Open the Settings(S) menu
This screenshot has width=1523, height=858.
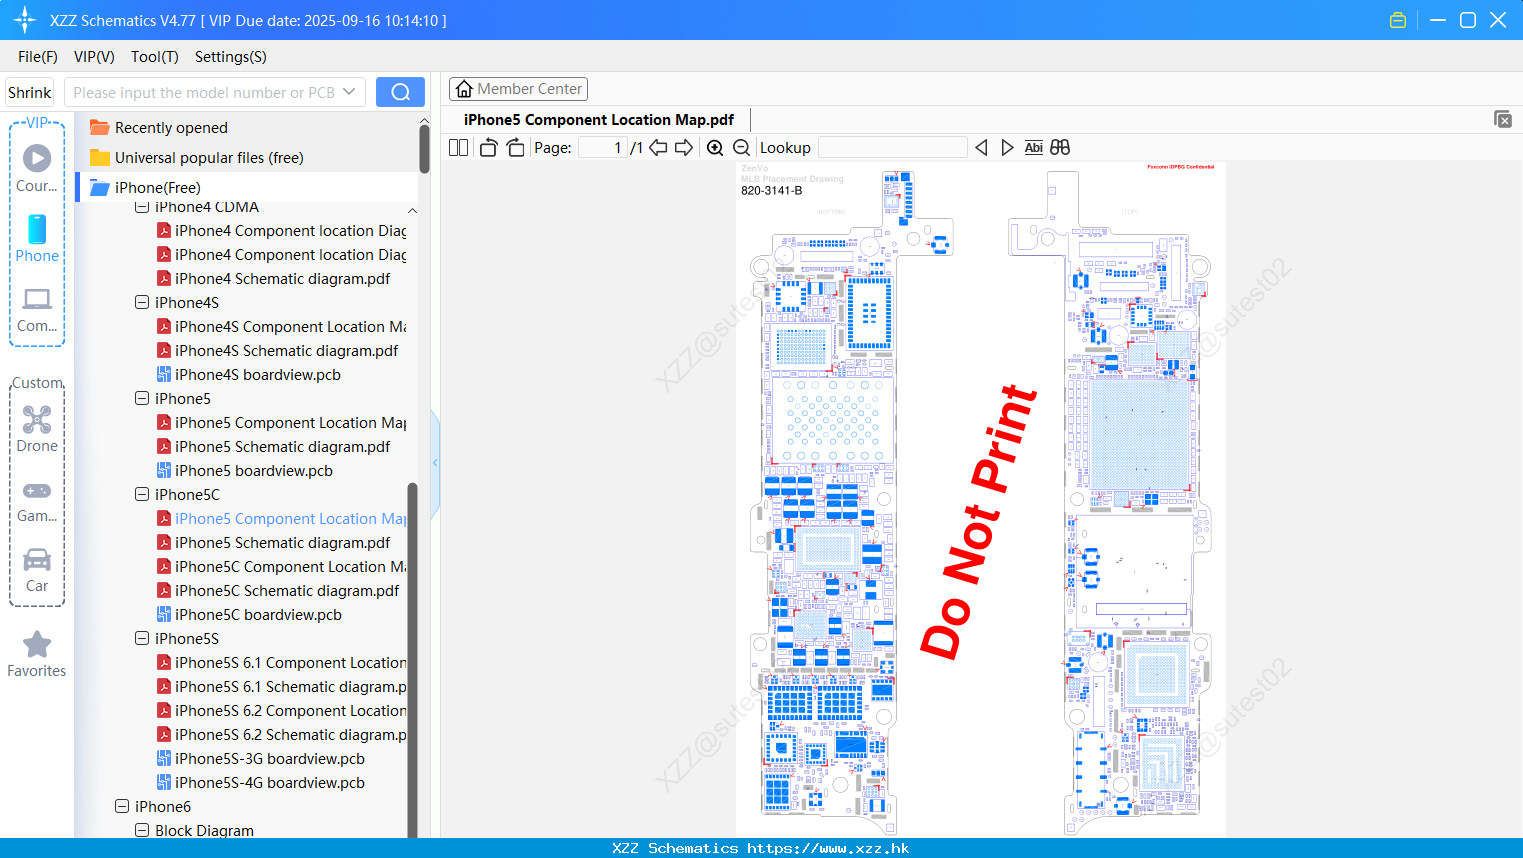point(231,57)
